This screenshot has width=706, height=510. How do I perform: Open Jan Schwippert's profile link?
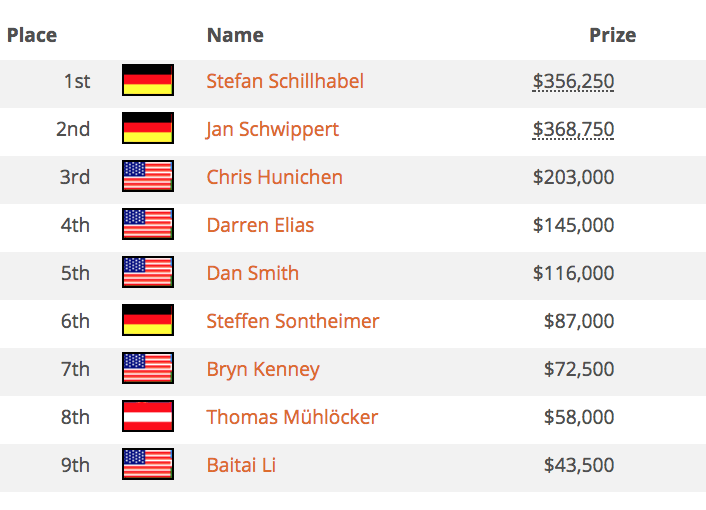click(272, 130)
